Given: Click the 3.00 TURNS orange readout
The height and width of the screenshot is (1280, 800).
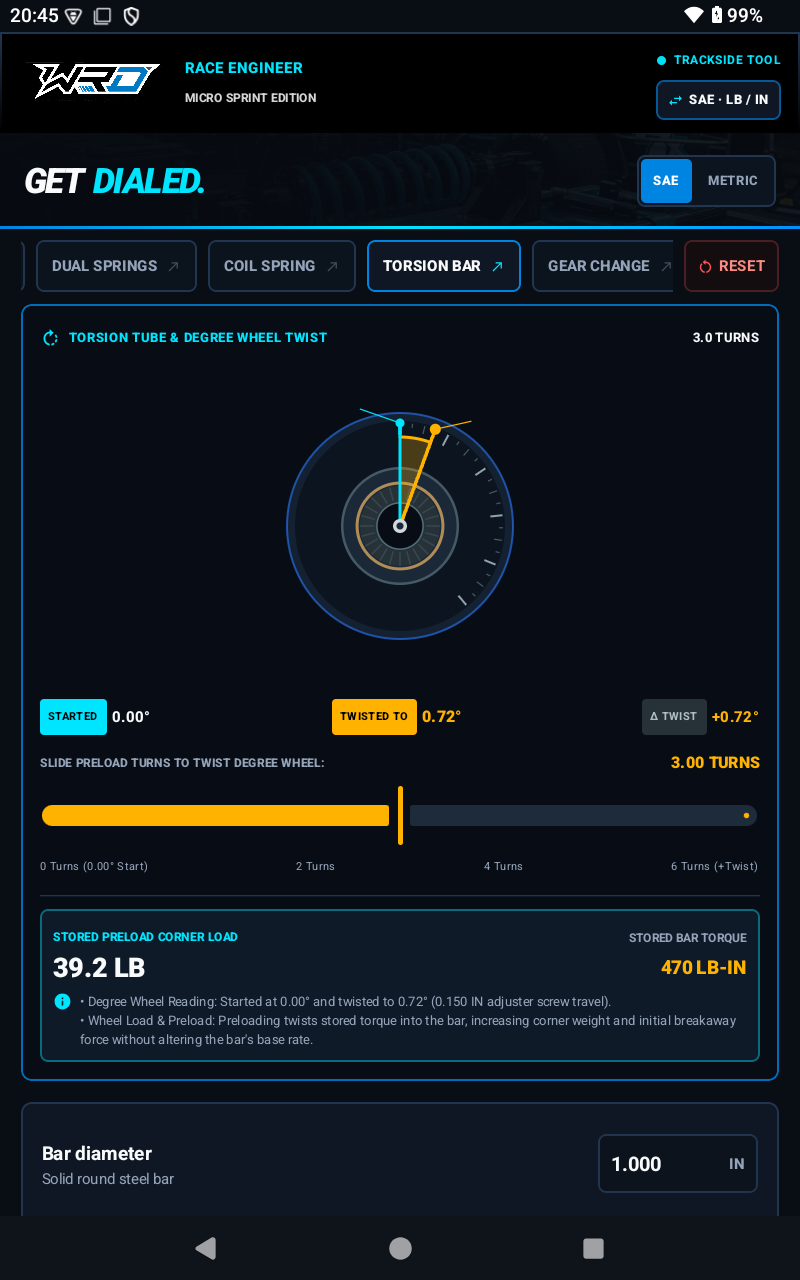Looking at the screenshot, I should pos(715,762).
